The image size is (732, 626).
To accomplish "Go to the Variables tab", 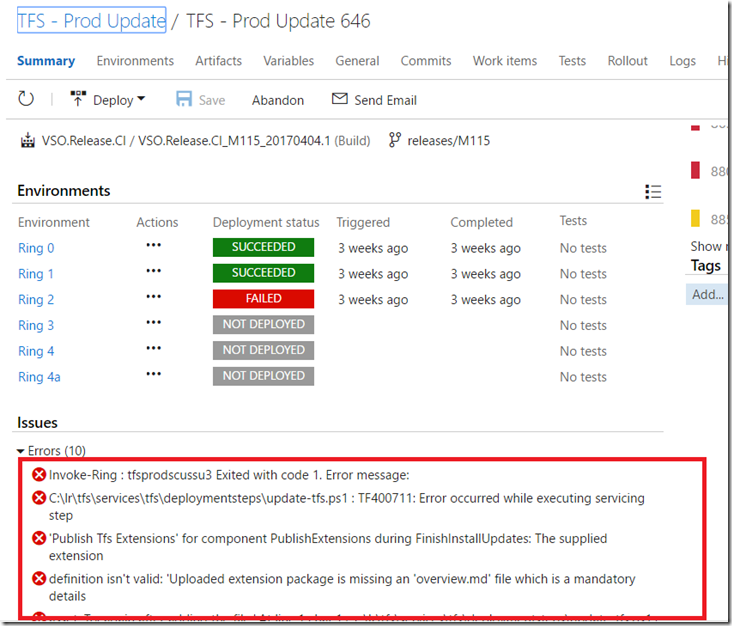I will click(x=289, y=61).
